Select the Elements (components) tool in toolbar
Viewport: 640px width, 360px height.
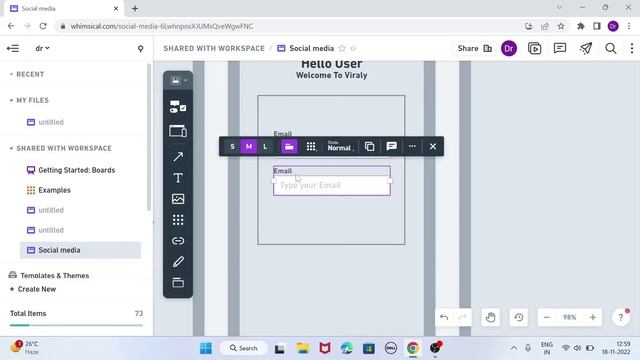point(178,106)
